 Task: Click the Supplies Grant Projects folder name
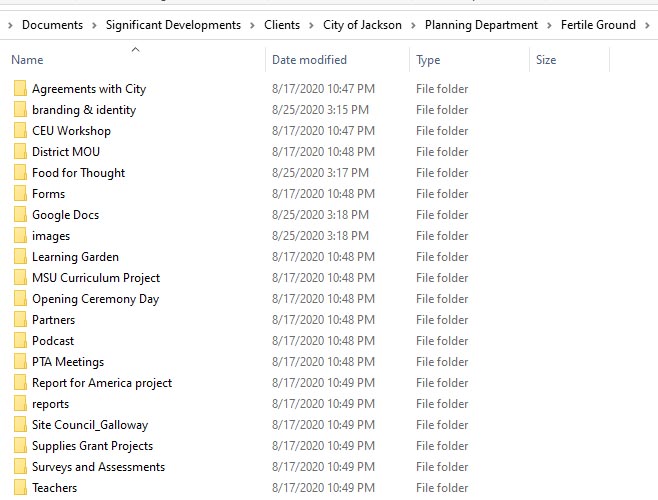click(92, 446)
